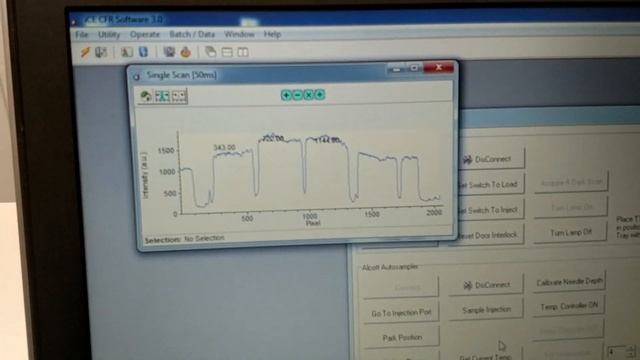Click the cursor-lines icon in the Single Scan toolbar

[162, 96]
